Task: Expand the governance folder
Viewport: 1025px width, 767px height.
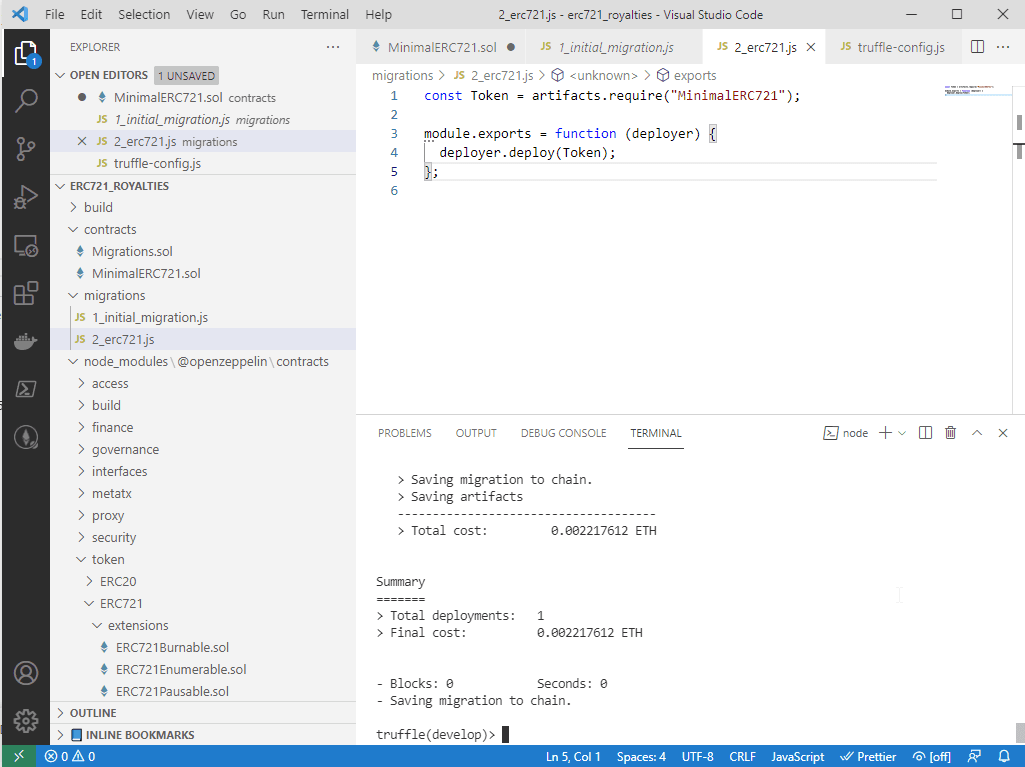Action: pos(81,449)
